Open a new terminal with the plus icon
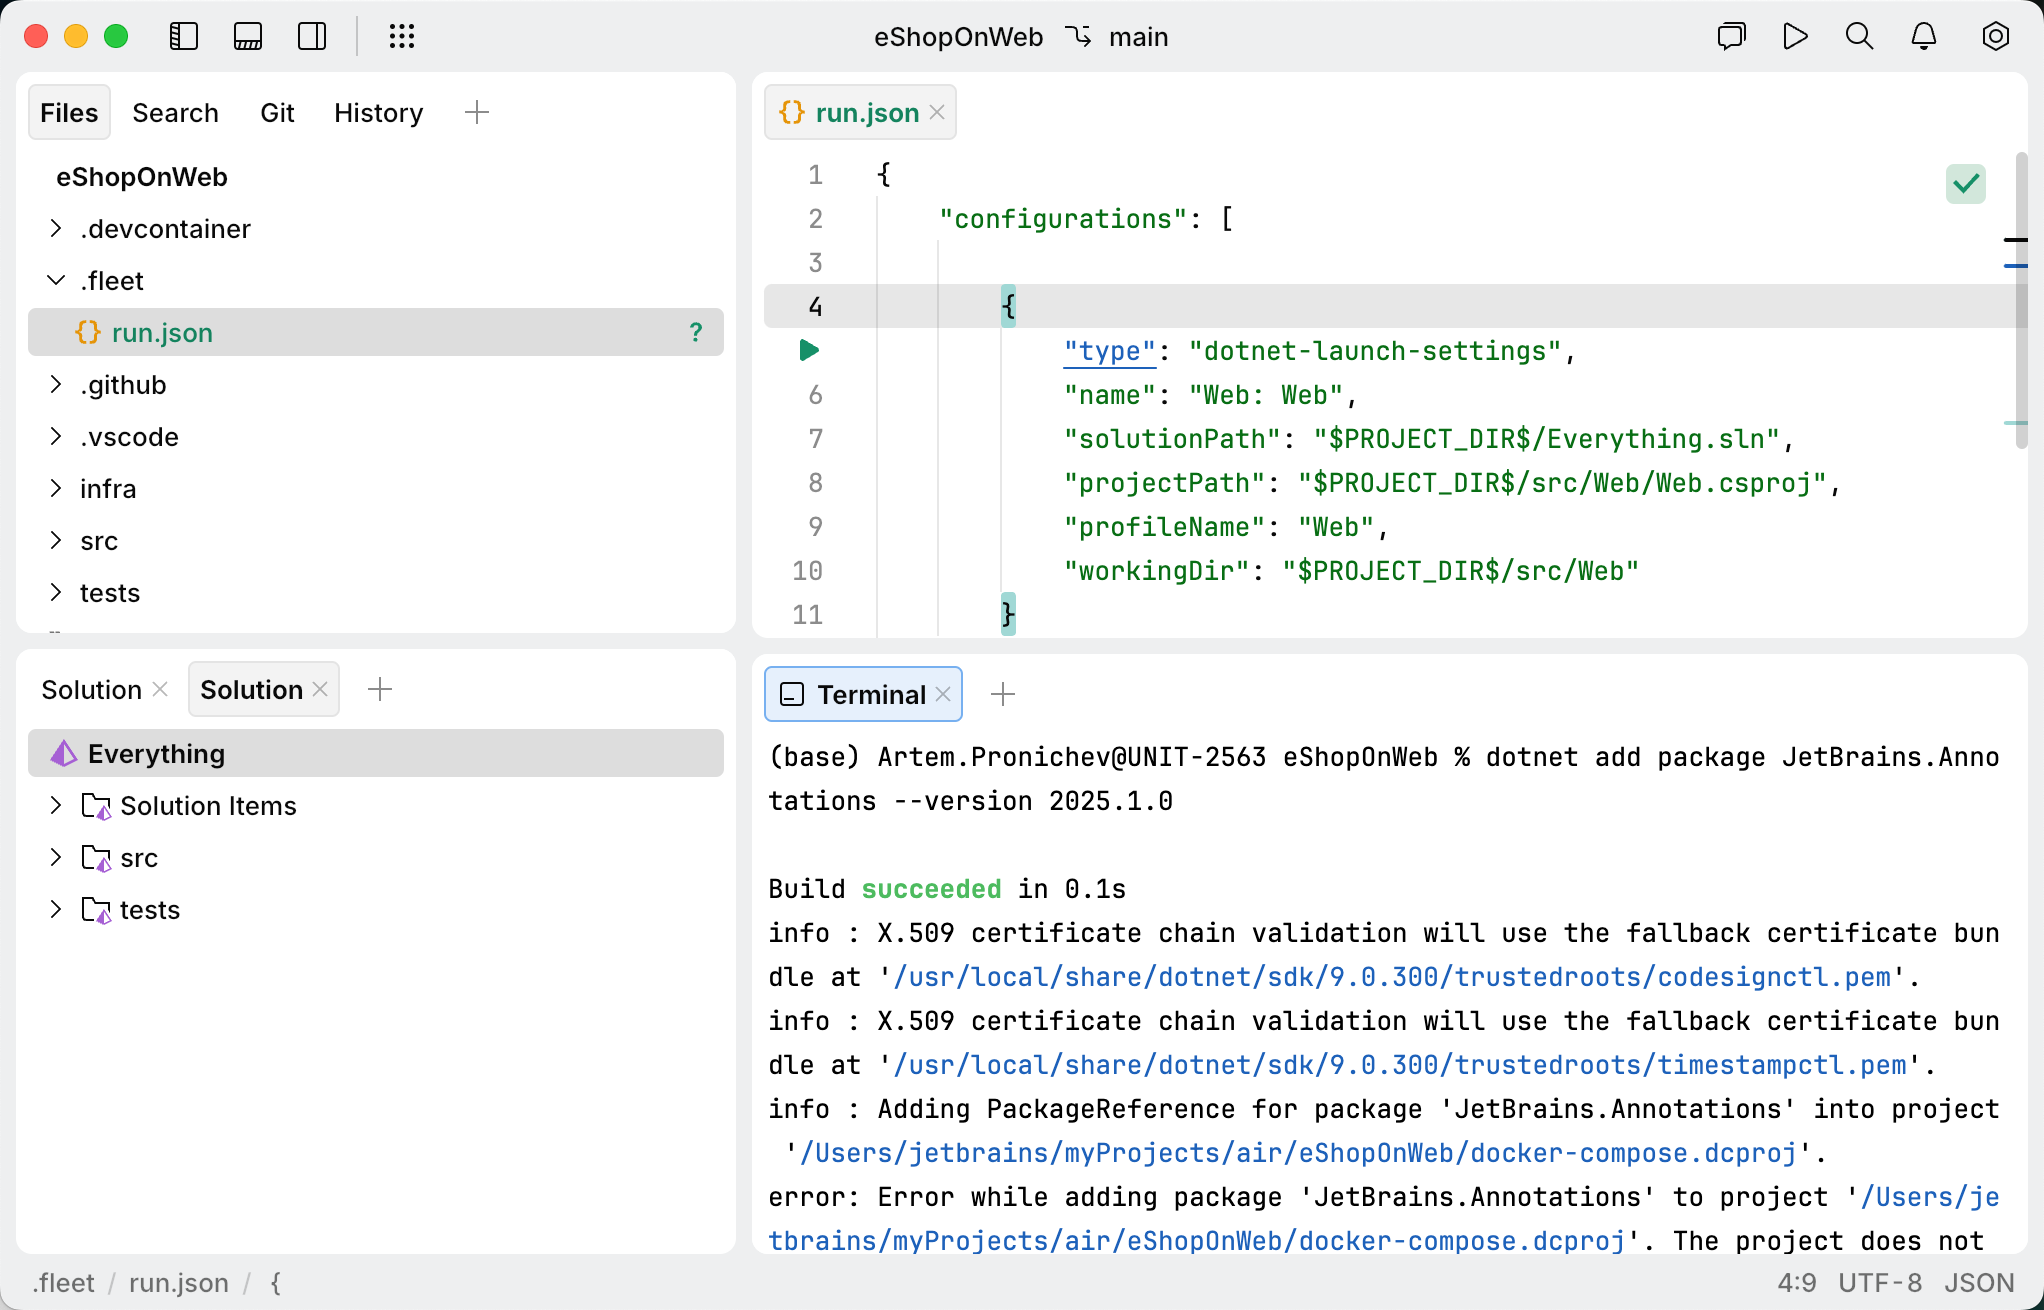 point(1003,693)
